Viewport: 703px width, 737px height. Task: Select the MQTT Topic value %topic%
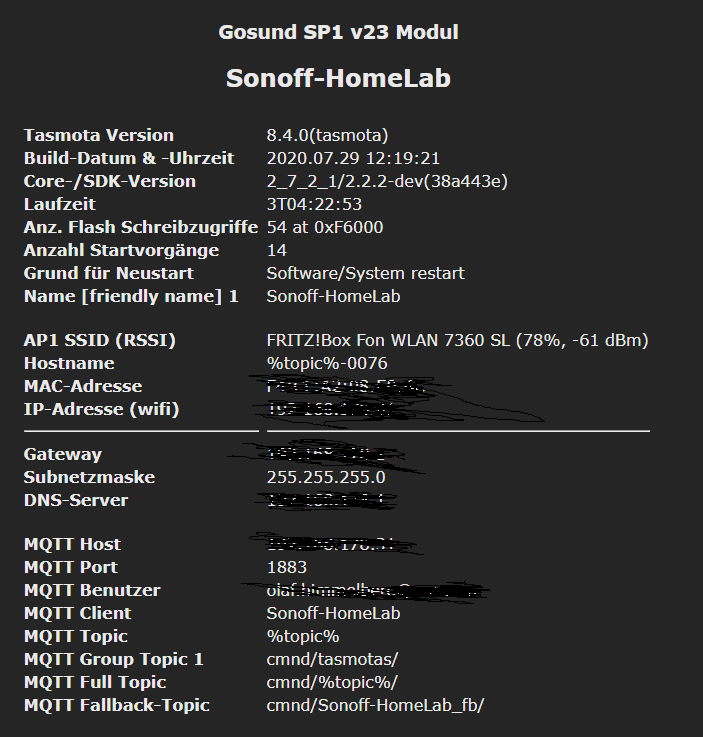[303, 636]
